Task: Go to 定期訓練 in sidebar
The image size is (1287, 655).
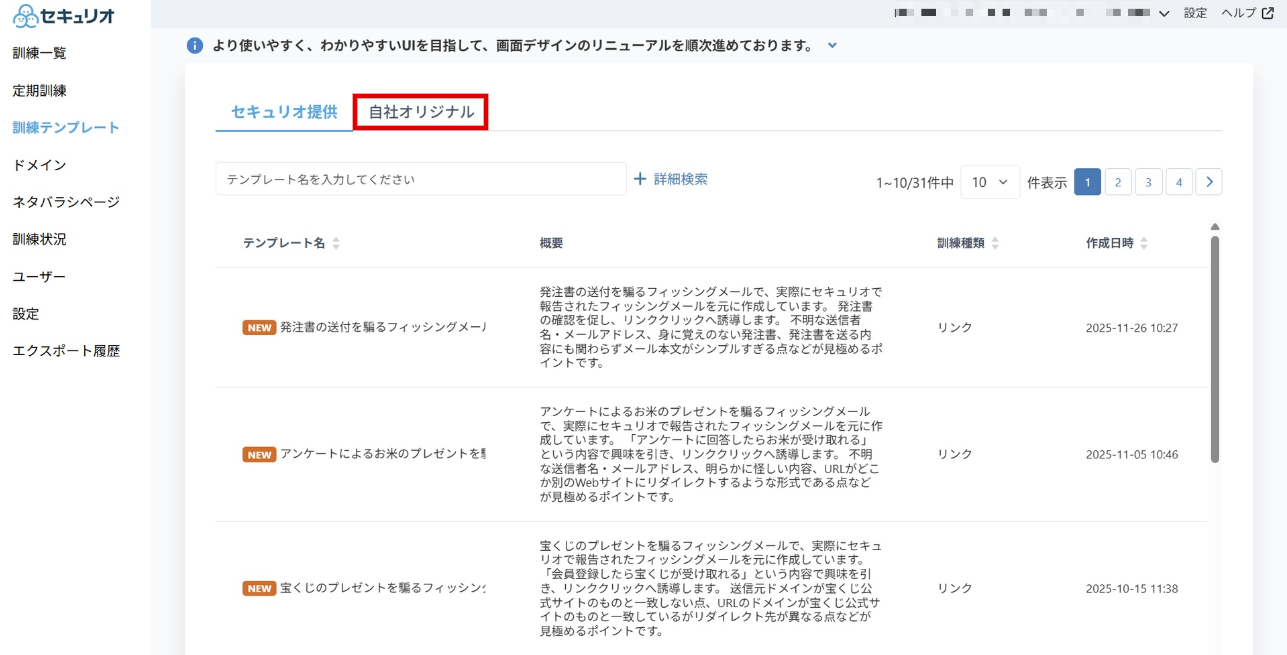Action: click(x=39, y=90)
